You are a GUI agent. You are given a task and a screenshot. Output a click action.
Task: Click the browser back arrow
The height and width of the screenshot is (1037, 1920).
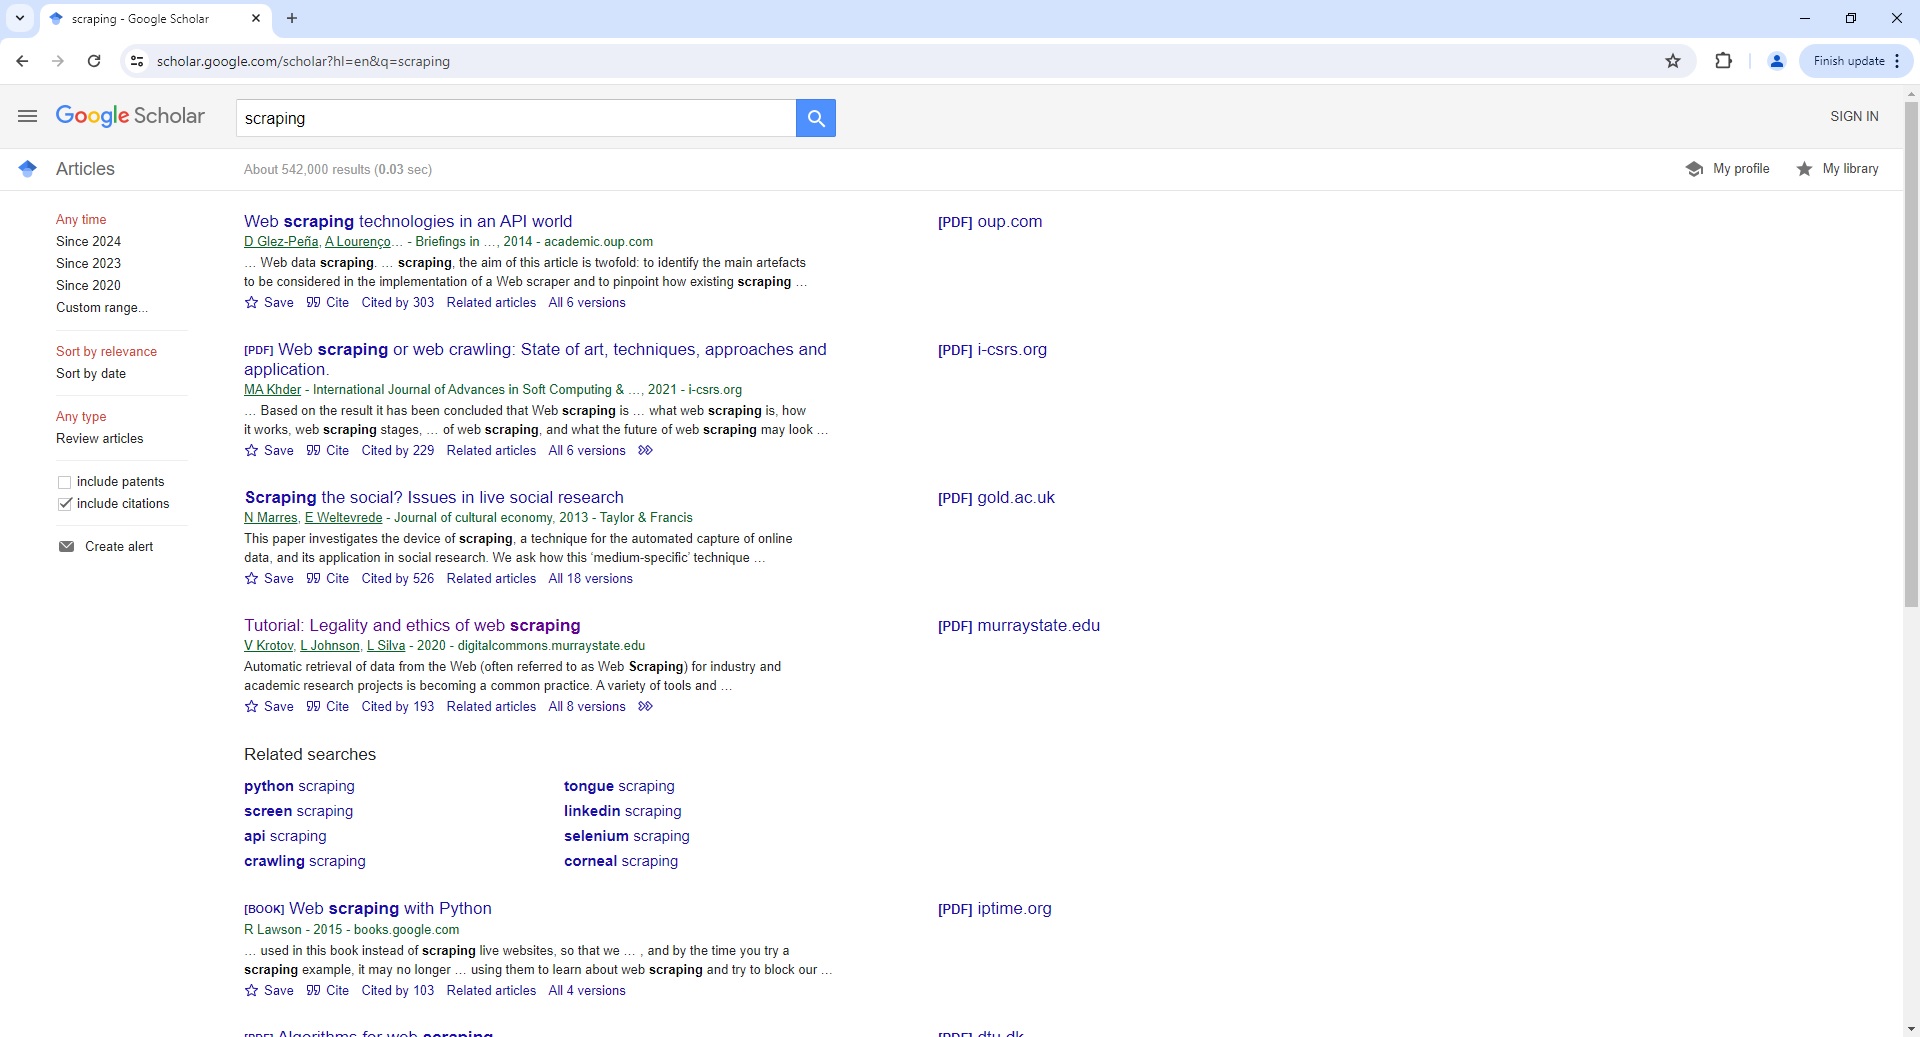22,61
